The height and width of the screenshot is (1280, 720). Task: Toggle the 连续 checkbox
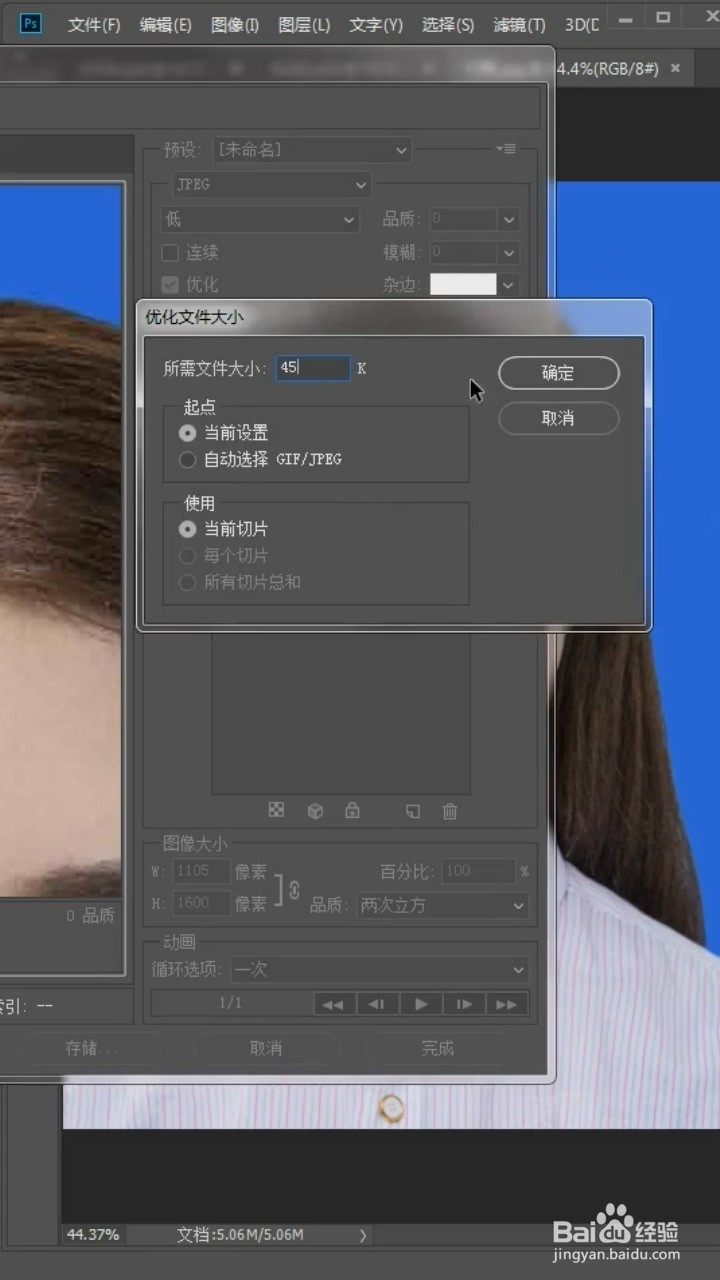point(170,252)
